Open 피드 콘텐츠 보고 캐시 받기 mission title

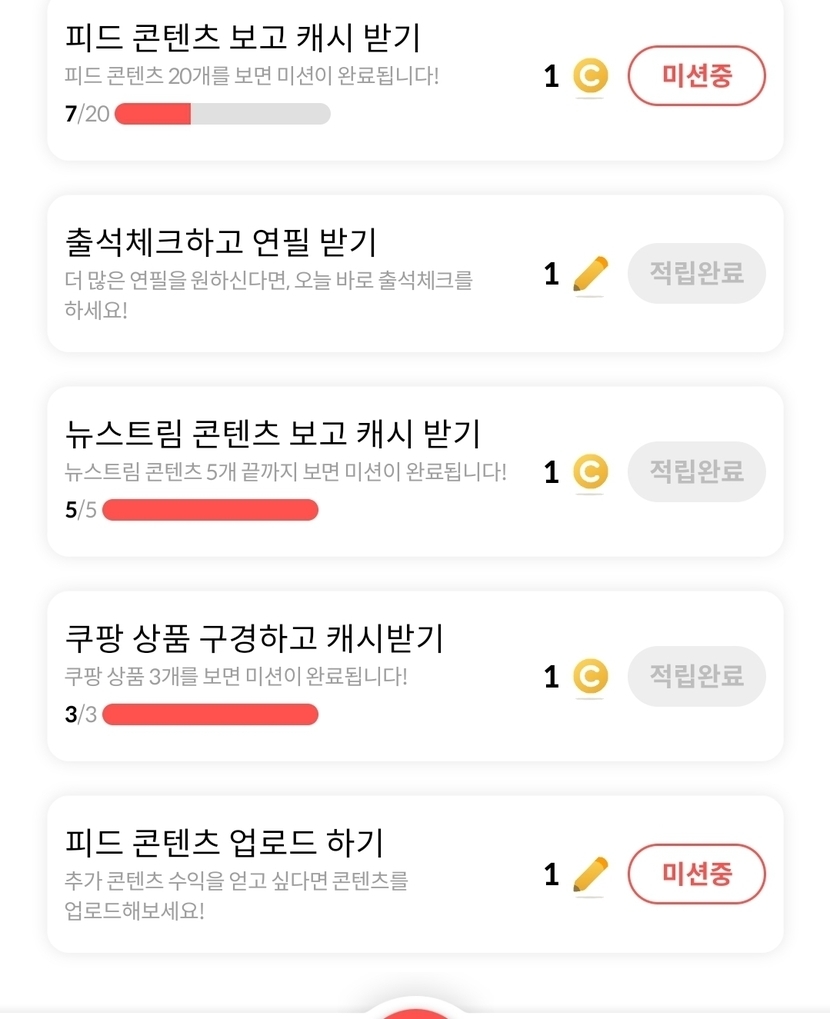click(x=242, y=38)
